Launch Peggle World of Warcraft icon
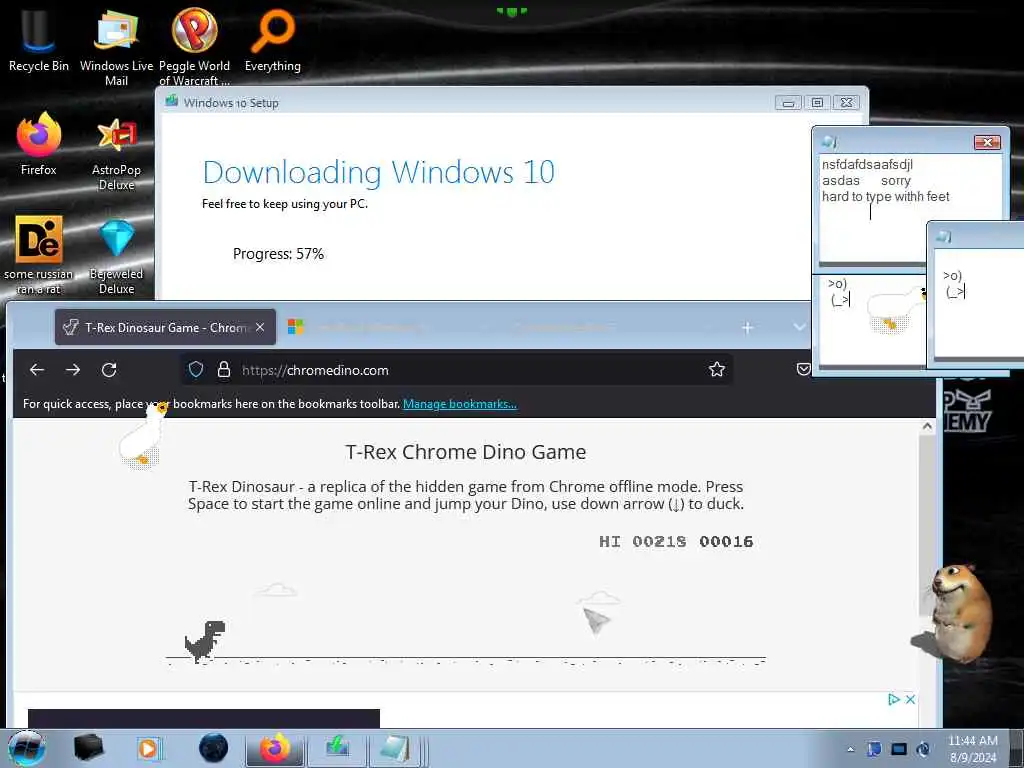Viewport: 1024px width, 768px height. [194, 47]
